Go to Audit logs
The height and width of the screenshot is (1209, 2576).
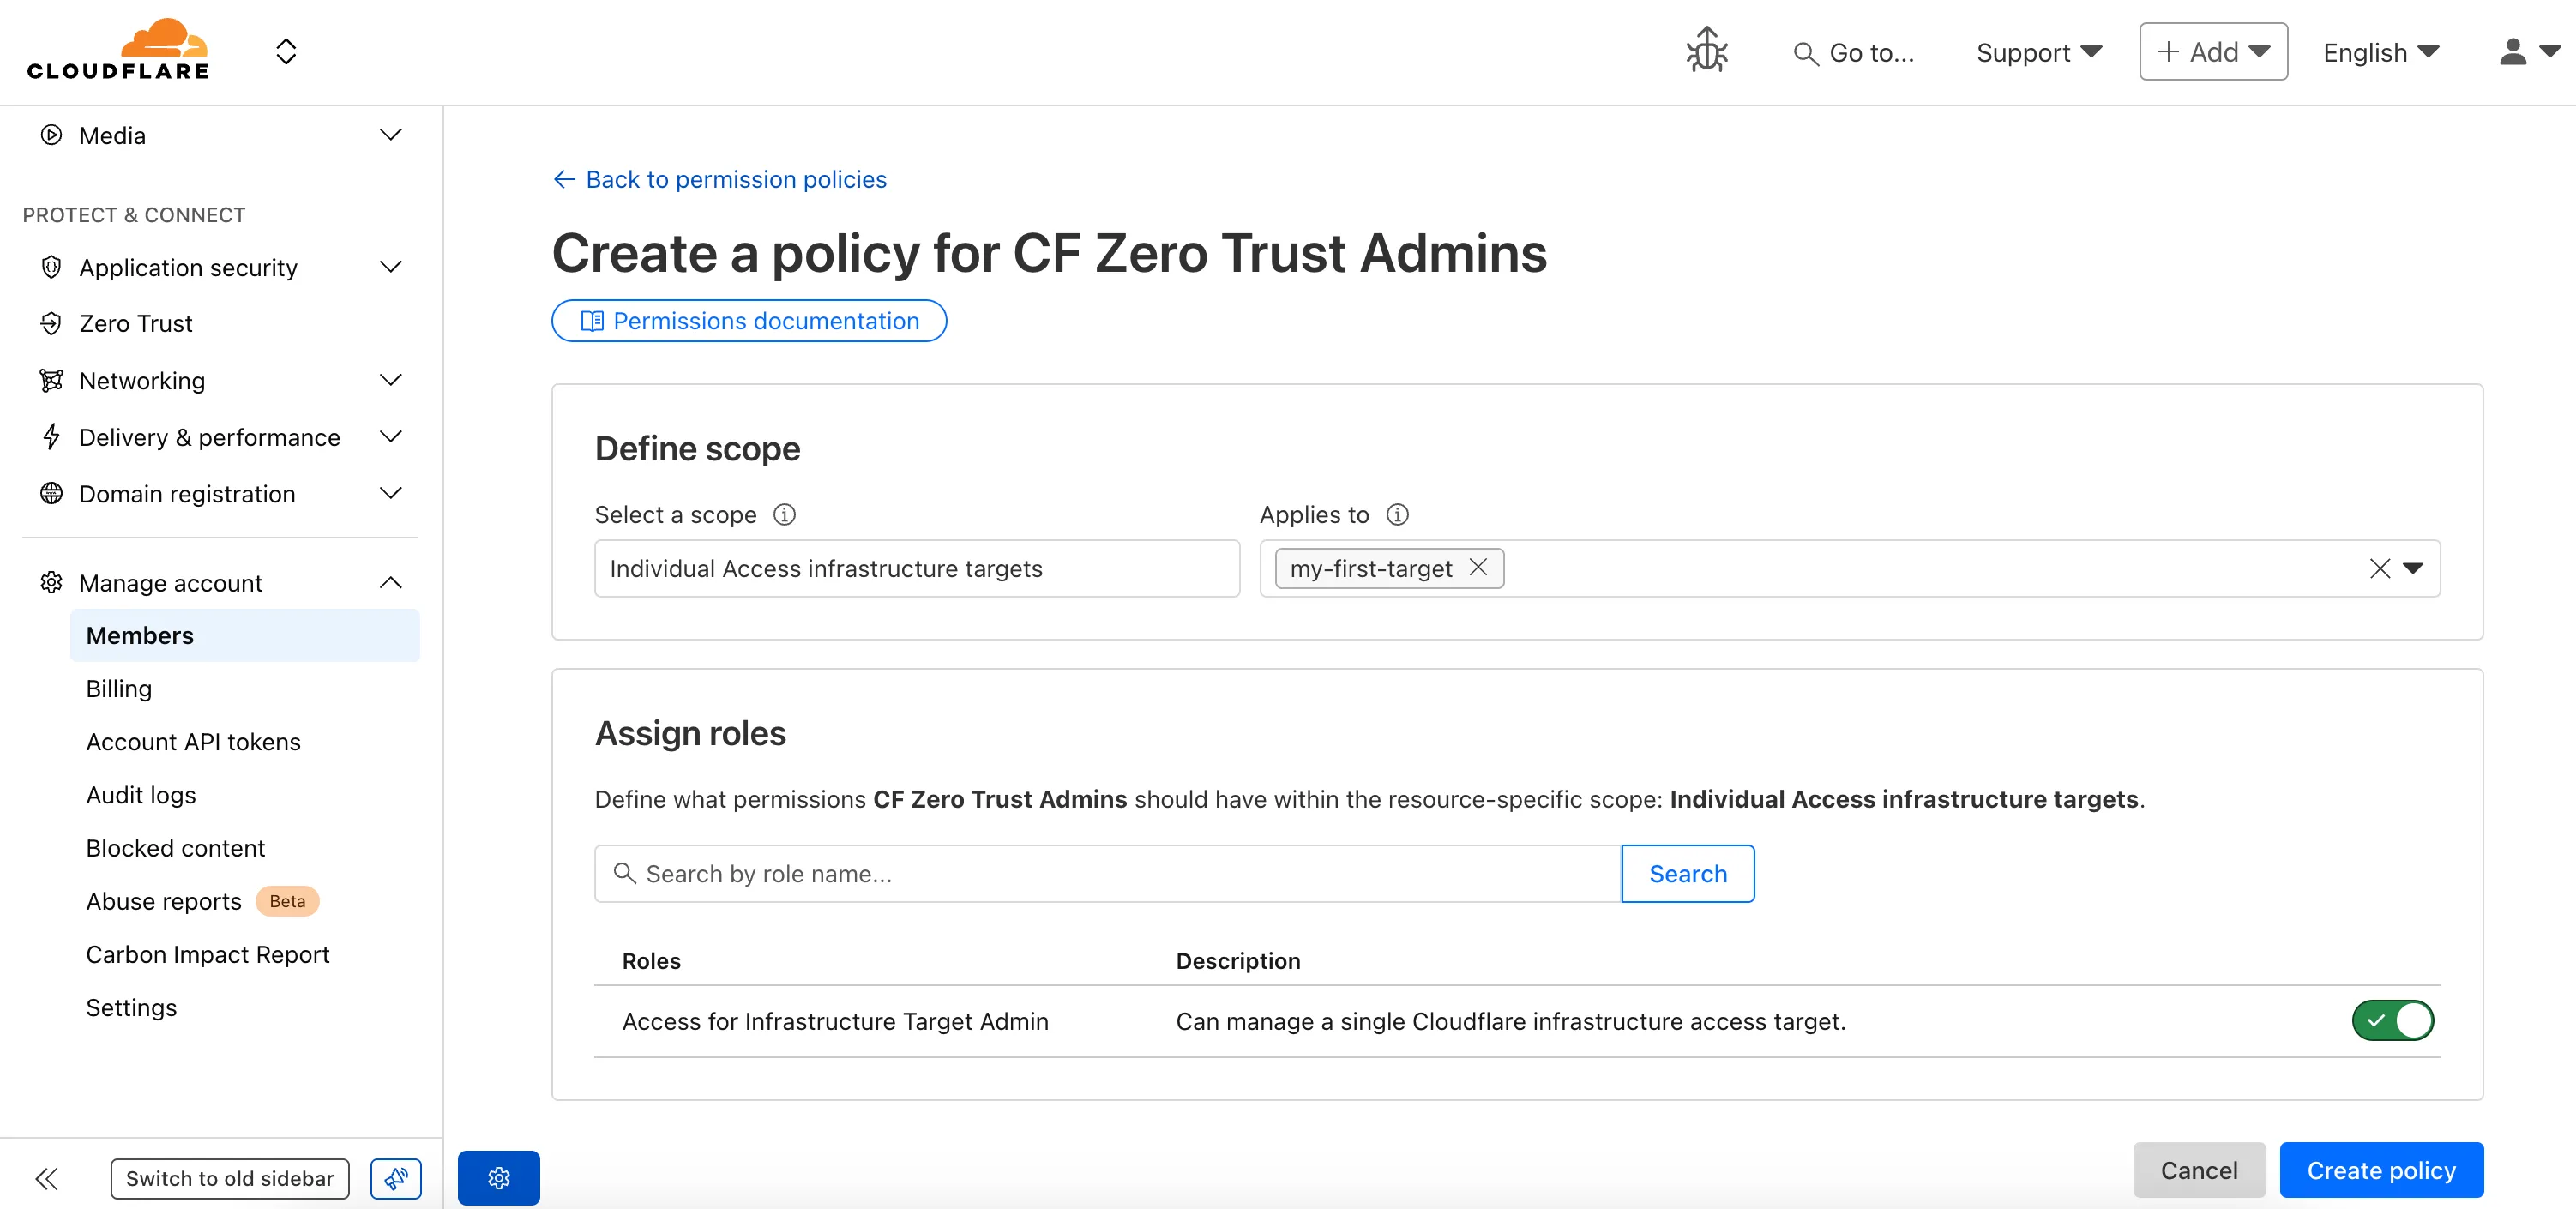[141, 794]
